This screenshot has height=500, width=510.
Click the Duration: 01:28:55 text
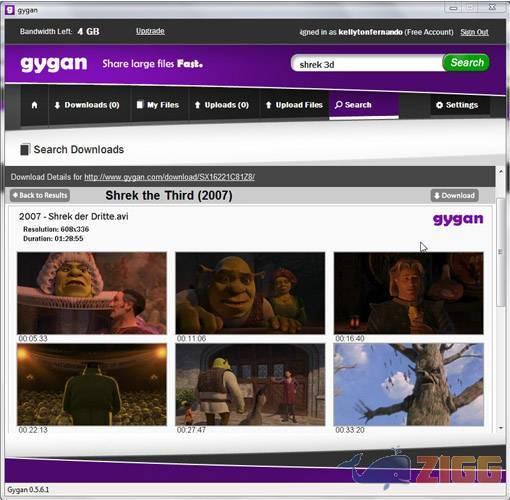53,238
